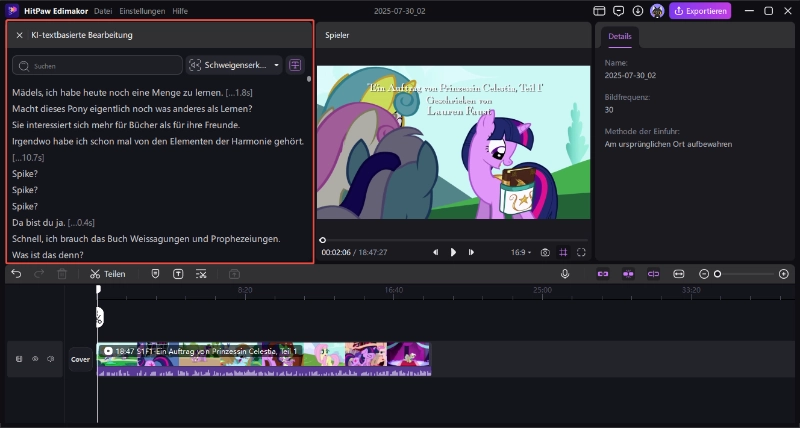Select line 'Irgendwo habe ich schon mal...'
Image resolution: width=800 pixels, height=428 pixels.
tap(158, 141)
